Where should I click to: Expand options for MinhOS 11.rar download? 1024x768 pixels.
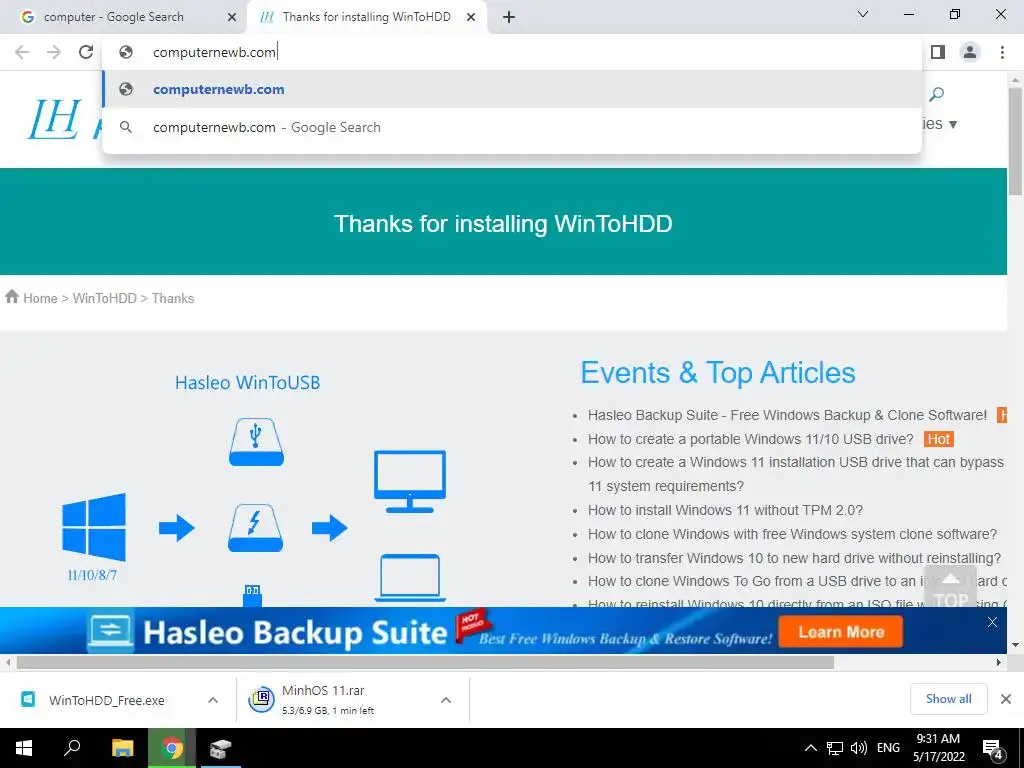coord(446,700)
